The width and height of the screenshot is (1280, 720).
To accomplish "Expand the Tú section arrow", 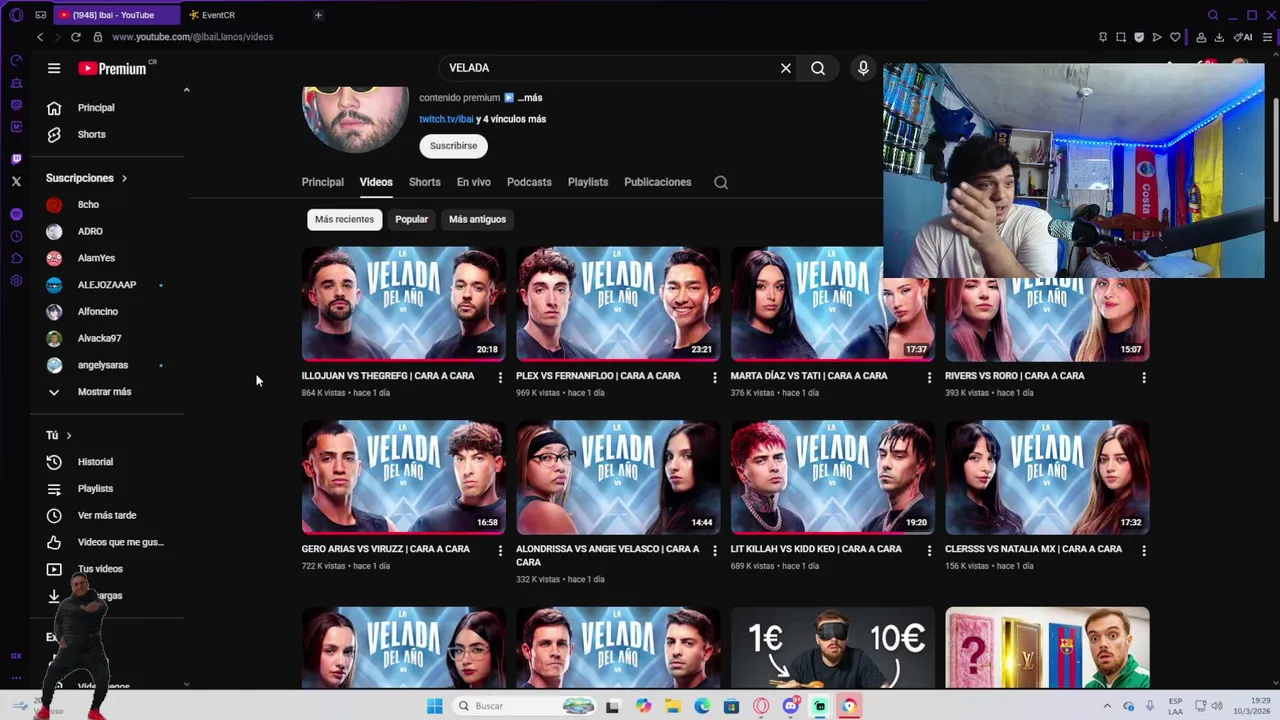I will (x=68, y=435).
